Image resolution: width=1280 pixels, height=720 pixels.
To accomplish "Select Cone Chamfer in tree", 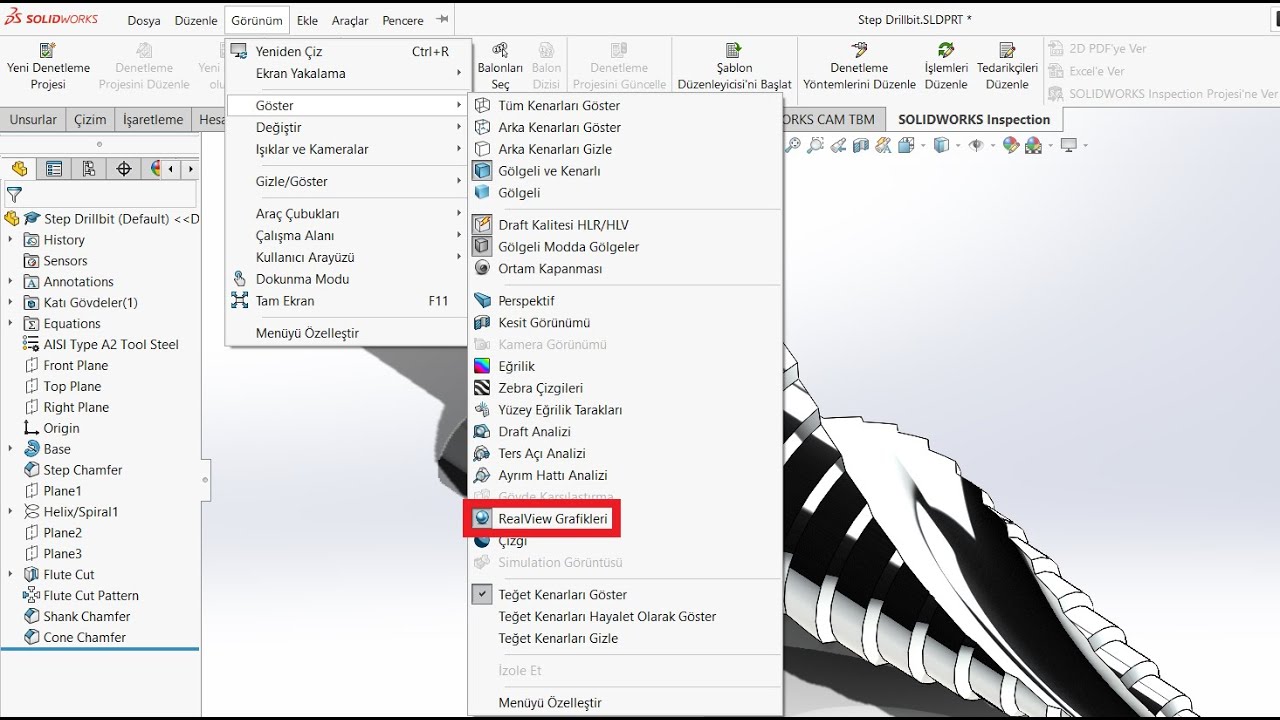I will point(84,638).
